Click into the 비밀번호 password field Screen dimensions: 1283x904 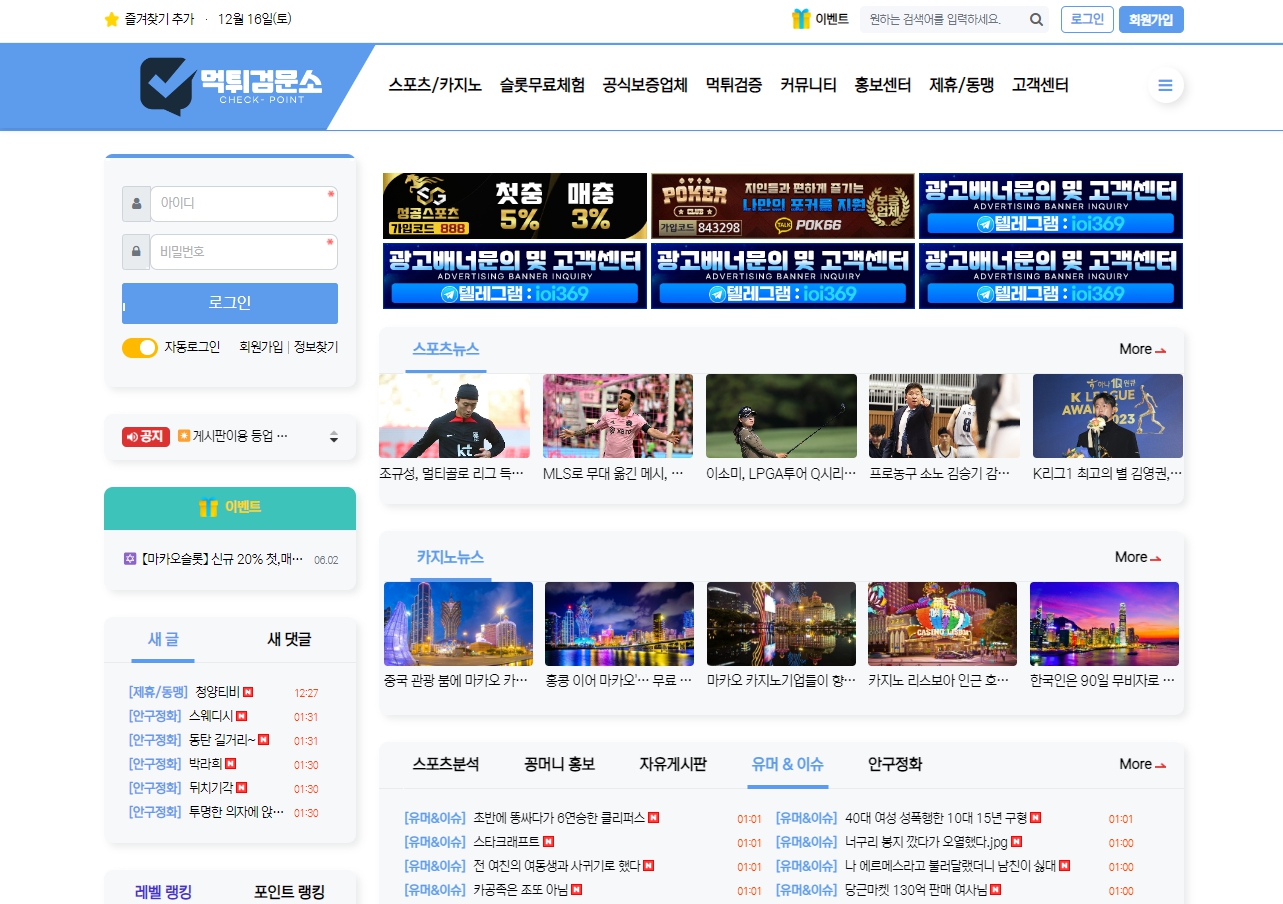tap(244, 252)
